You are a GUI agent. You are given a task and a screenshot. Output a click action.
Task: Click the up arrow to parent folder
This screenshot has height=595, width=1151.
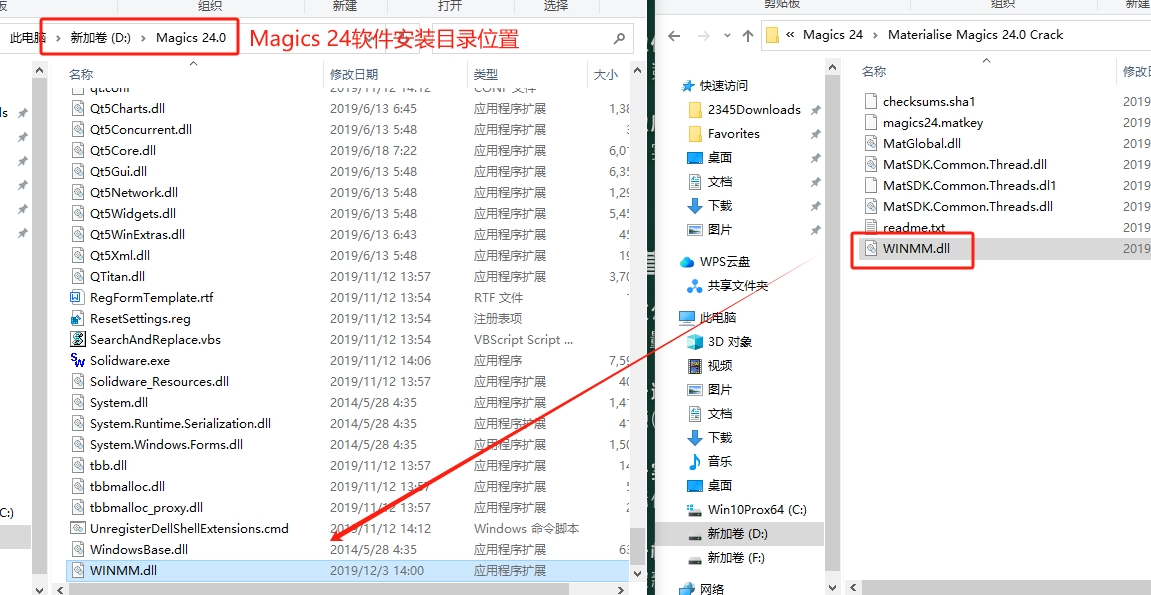(x=749, y=33)
